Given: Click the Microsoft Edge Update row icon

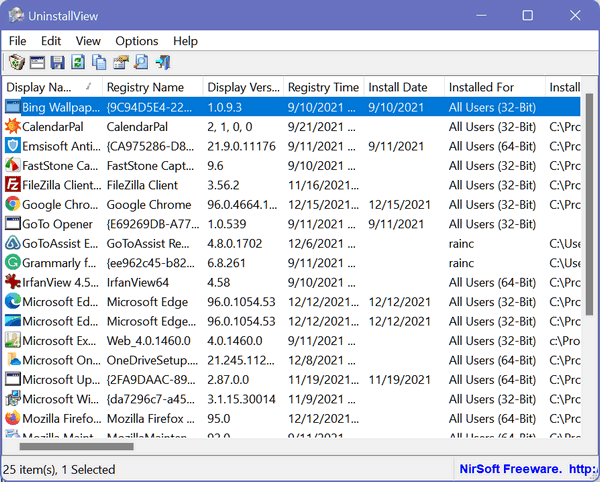Looking at the screenshot, I should (x=13, y=321).
